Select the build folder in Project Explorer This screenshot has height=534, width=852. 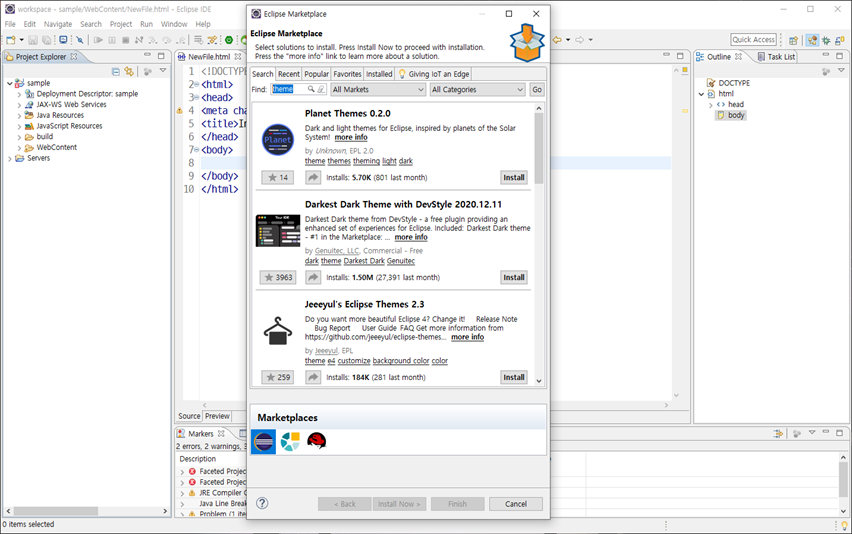click(45, 136)
